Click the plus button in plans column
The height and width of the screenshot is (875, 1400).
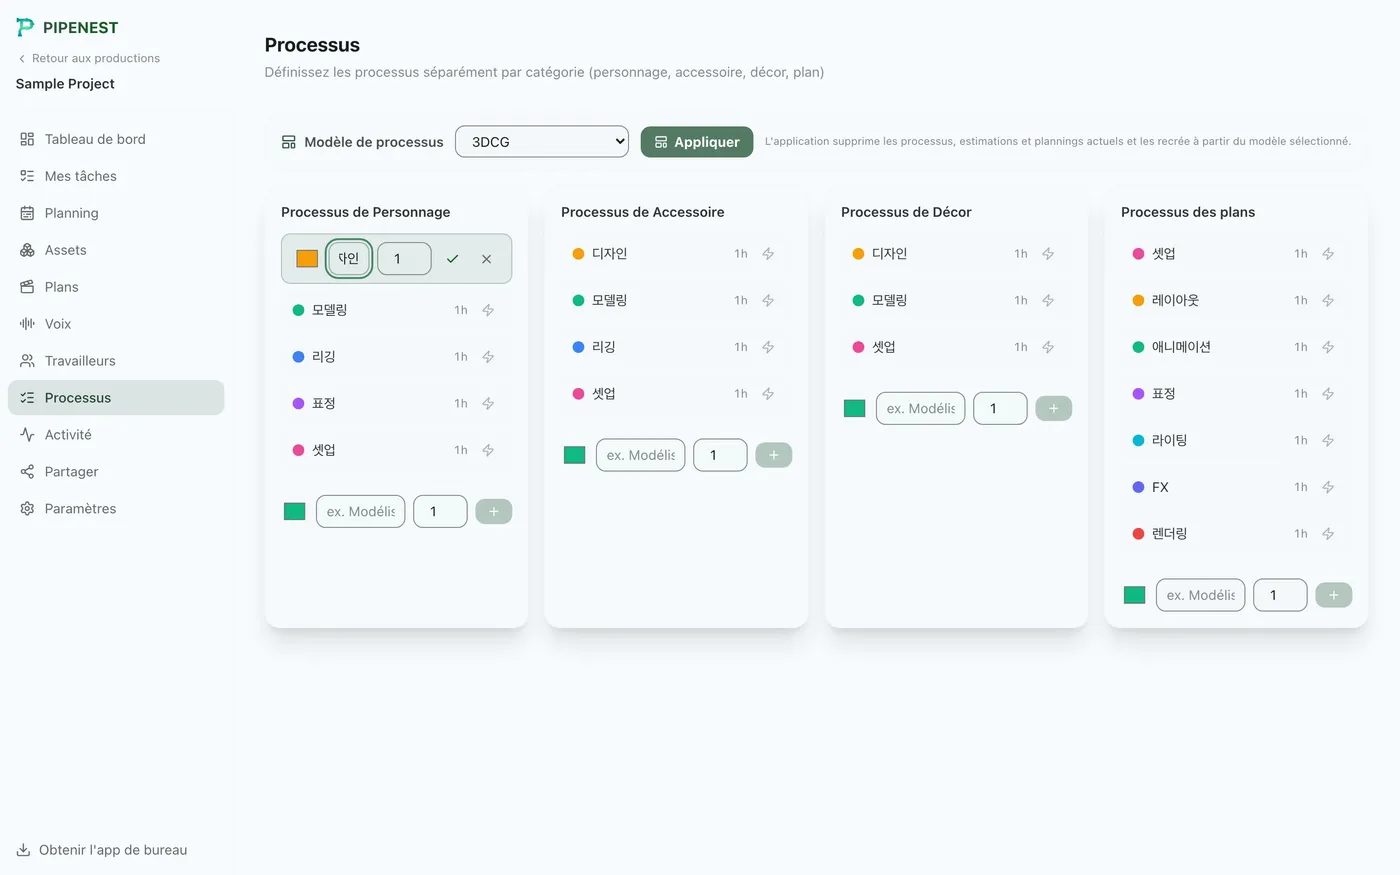click(x=1334, y=595)
